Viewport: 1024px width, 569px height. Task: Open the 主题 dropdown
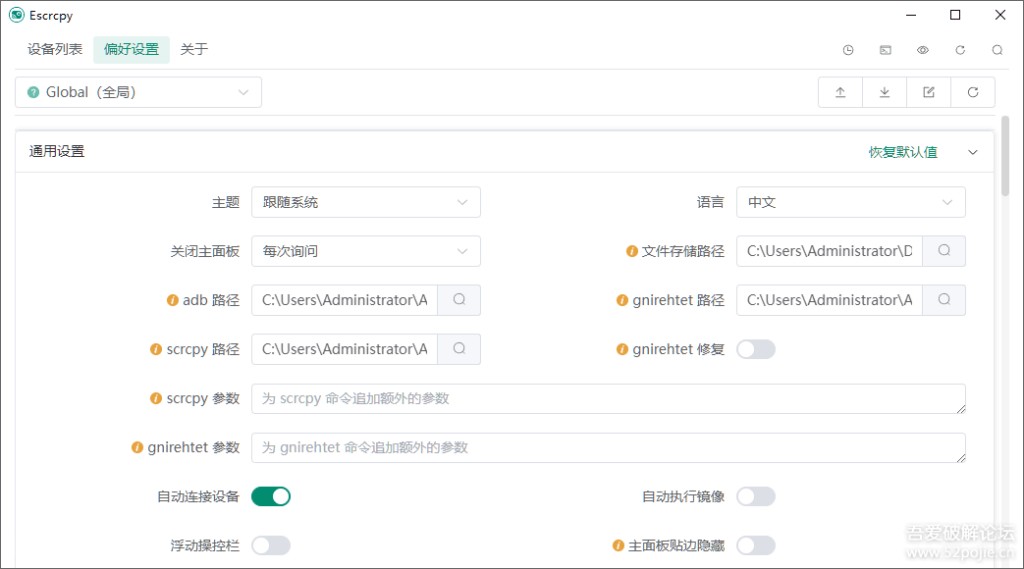click(366, 202)
